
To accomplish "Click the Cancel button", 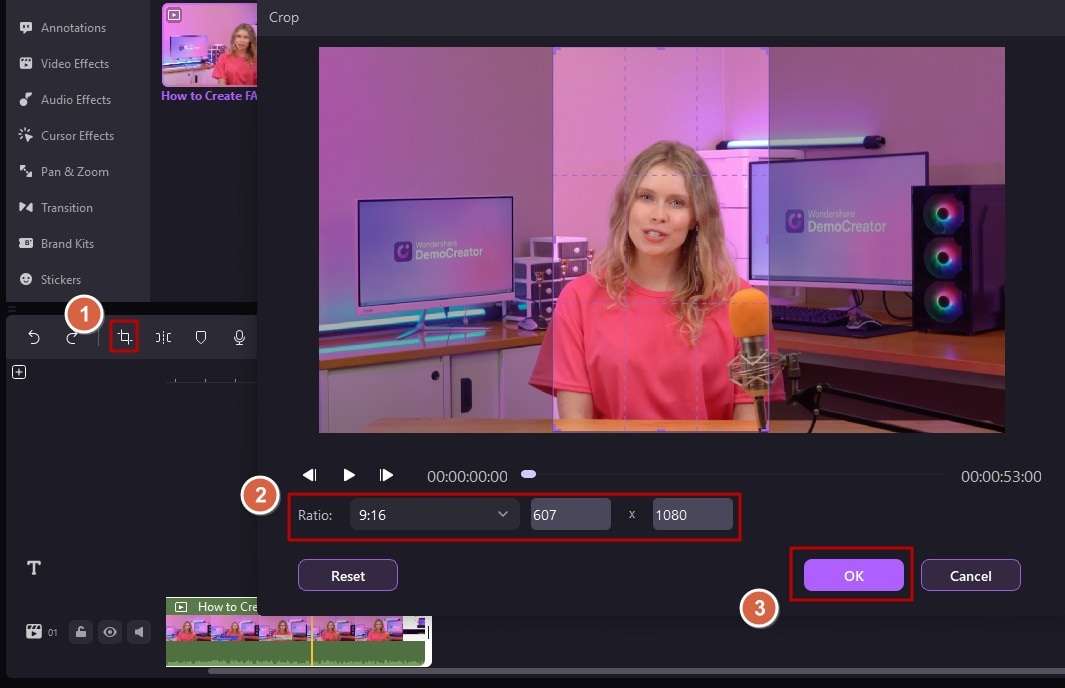I will click(x=971, y=575).
